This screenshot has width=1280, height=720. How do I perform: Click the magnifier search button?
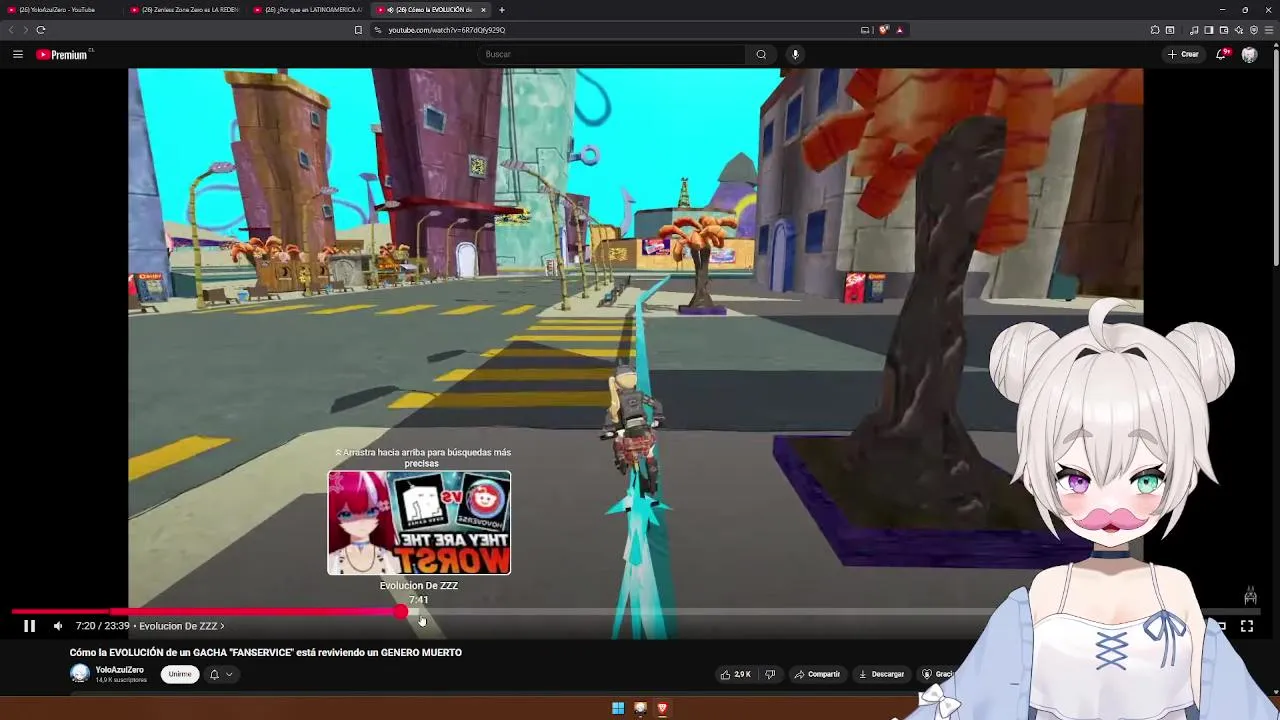coord(761,54)
